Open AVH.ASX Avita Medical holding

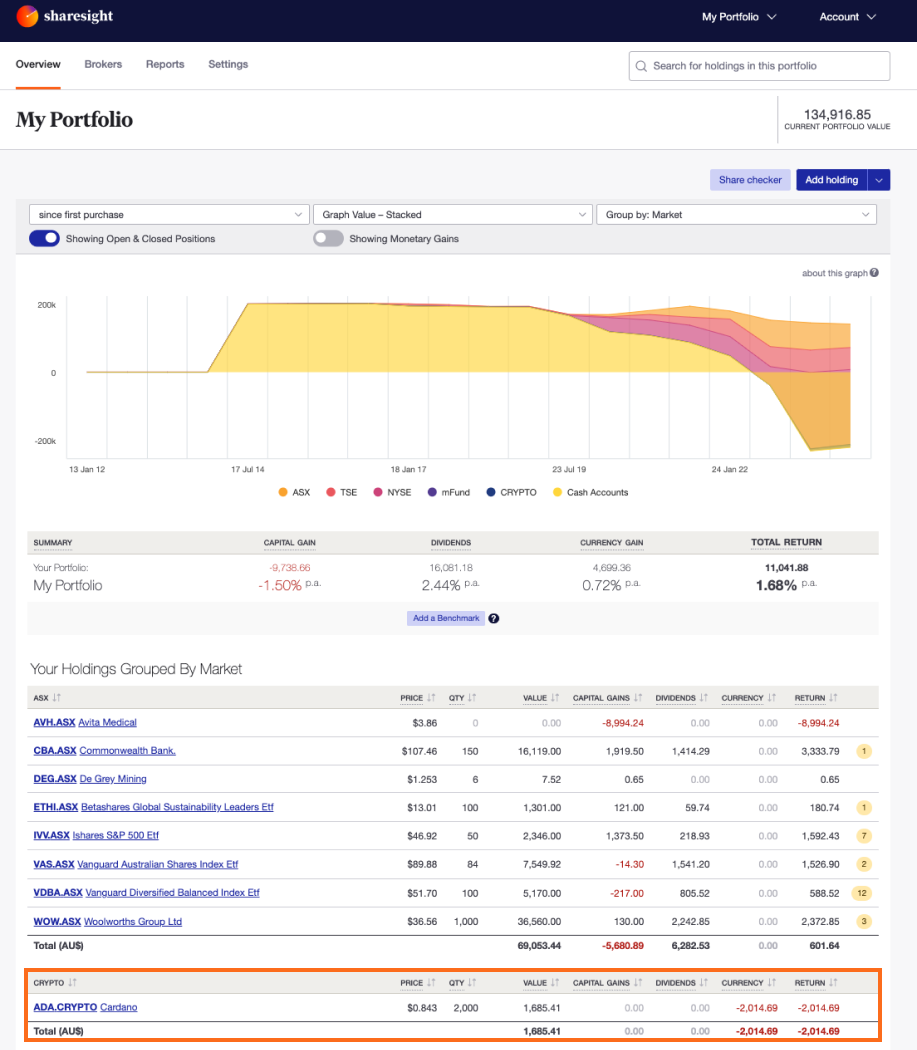(85, 723)
